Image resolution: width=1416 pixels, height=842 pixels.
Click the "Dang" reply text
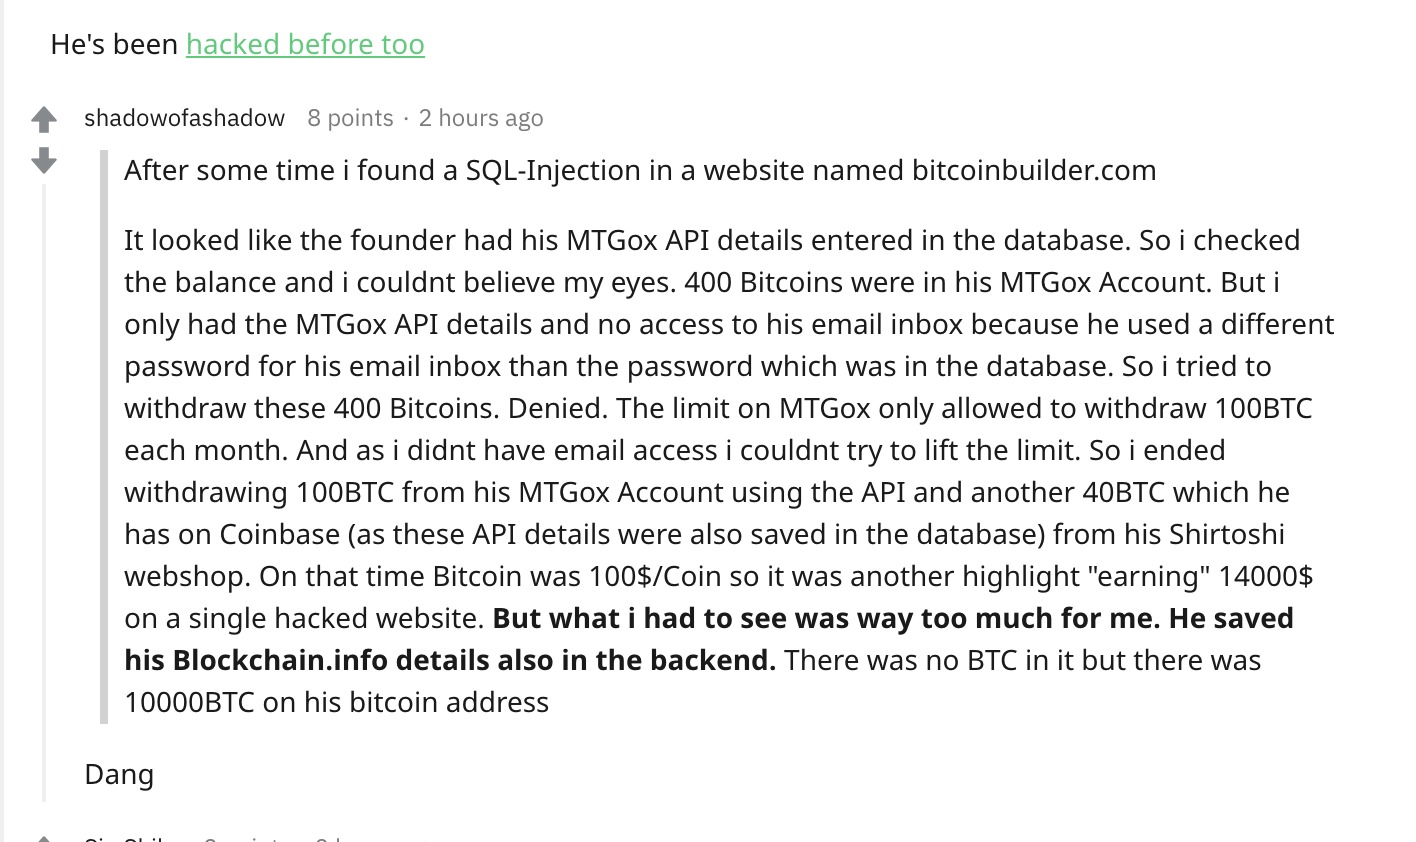tap(119, 774)
